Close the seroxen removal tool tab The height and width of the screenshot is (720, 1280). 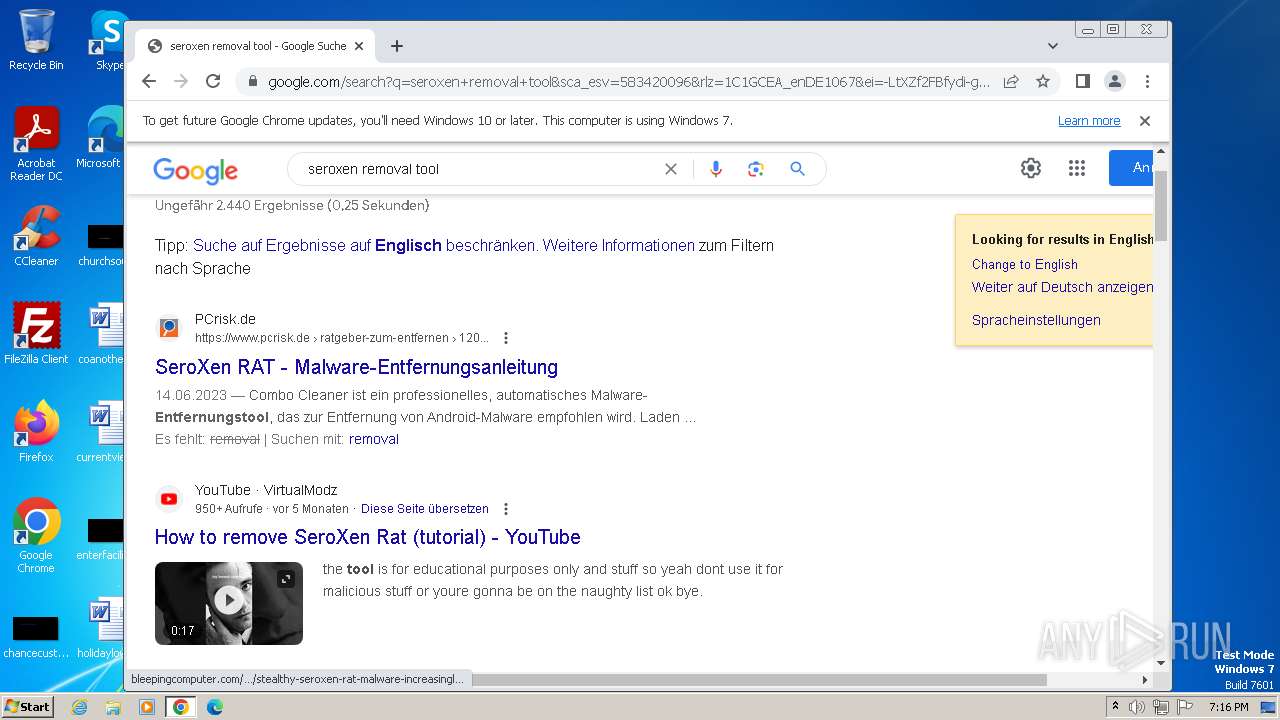click(x=360, y=46)
